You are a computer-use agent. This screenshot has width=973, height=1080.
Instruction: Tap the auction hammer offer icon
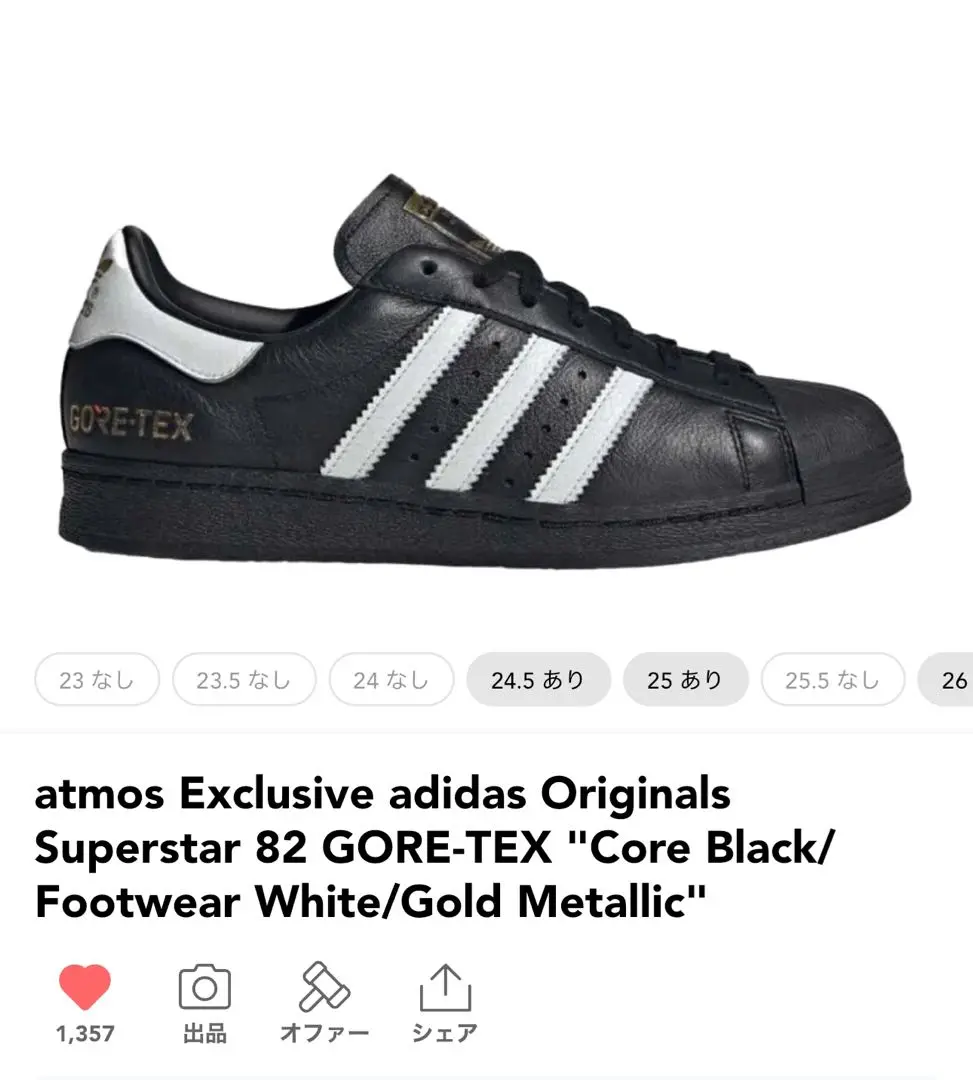coord(324,986)
